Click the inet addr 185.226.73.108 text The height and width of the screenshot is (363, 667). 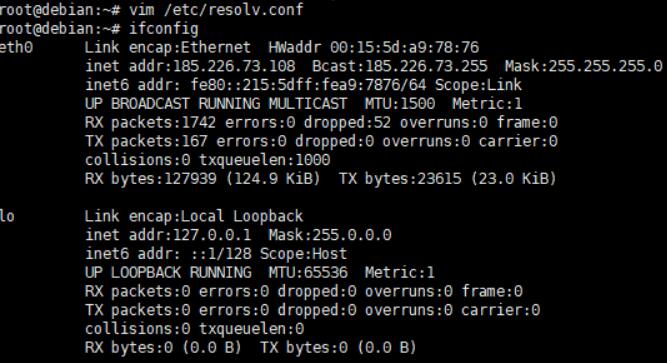click(x=190, y=66)
